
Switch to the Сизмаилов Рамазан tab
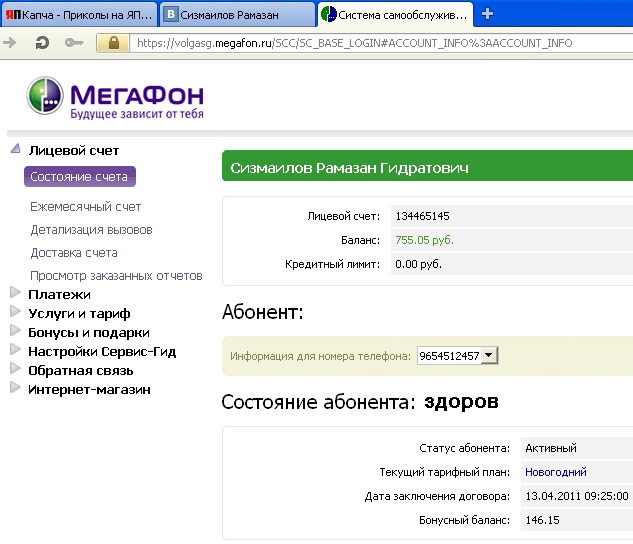tap(237, 15)
